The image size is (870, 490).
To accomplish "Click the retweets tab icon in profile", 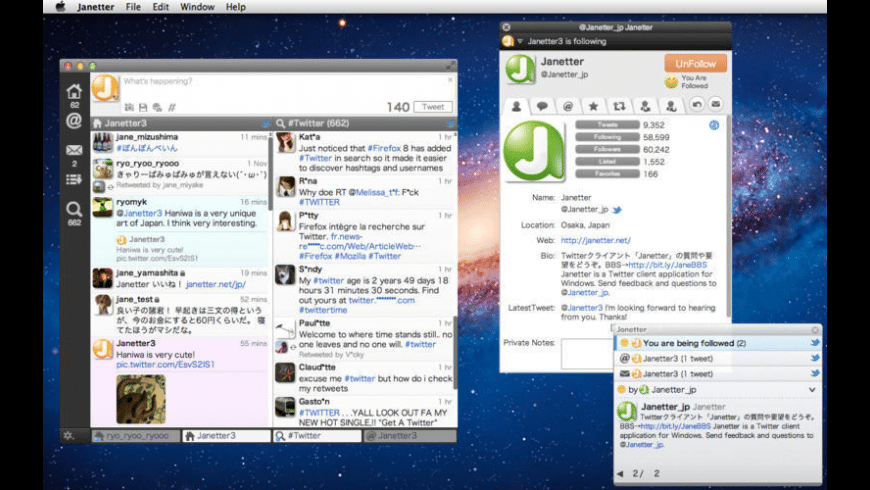I will click(x=618, y=105).
